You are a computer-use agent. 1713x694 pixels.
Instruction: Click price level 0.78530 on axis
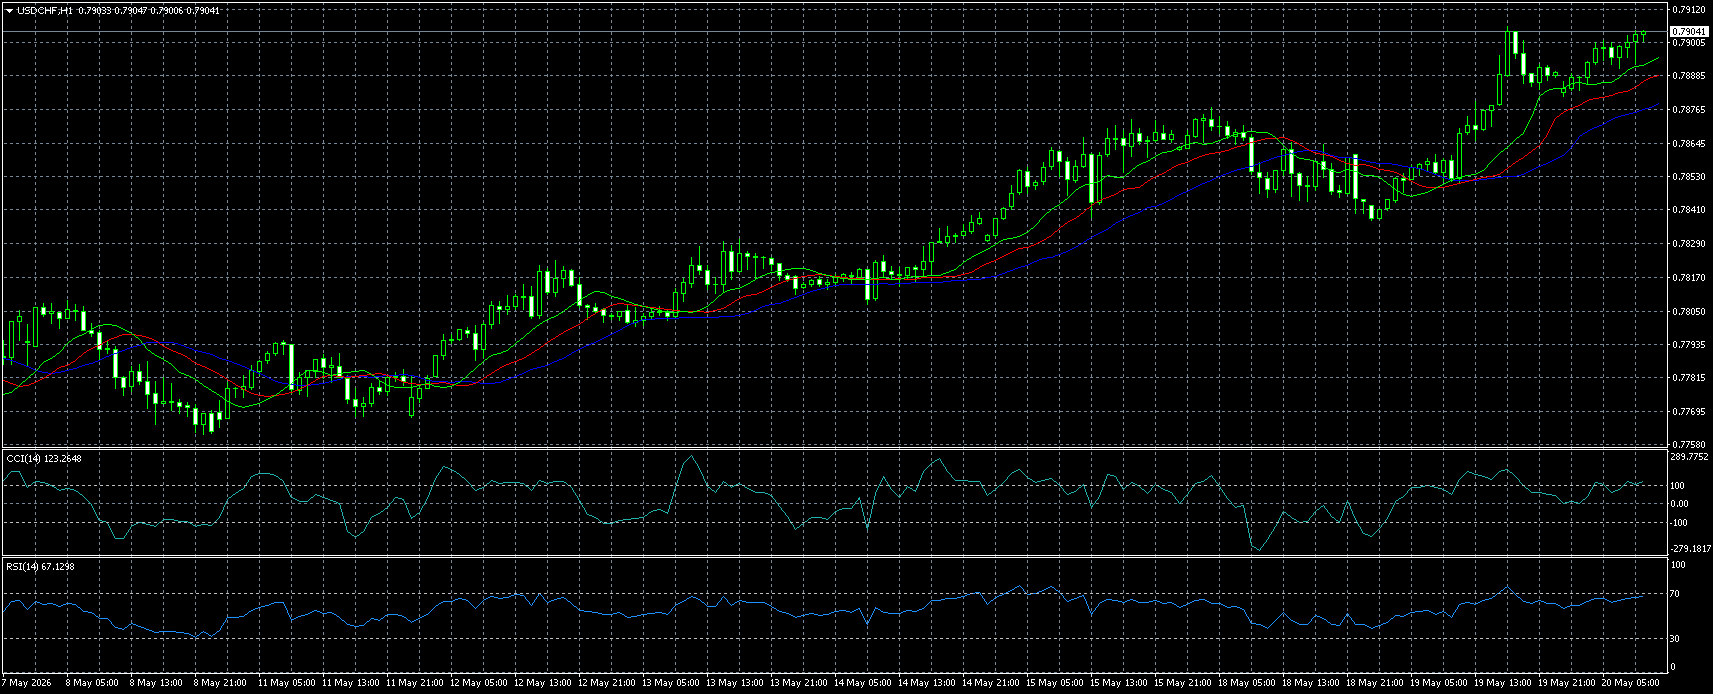[1688, 177]
